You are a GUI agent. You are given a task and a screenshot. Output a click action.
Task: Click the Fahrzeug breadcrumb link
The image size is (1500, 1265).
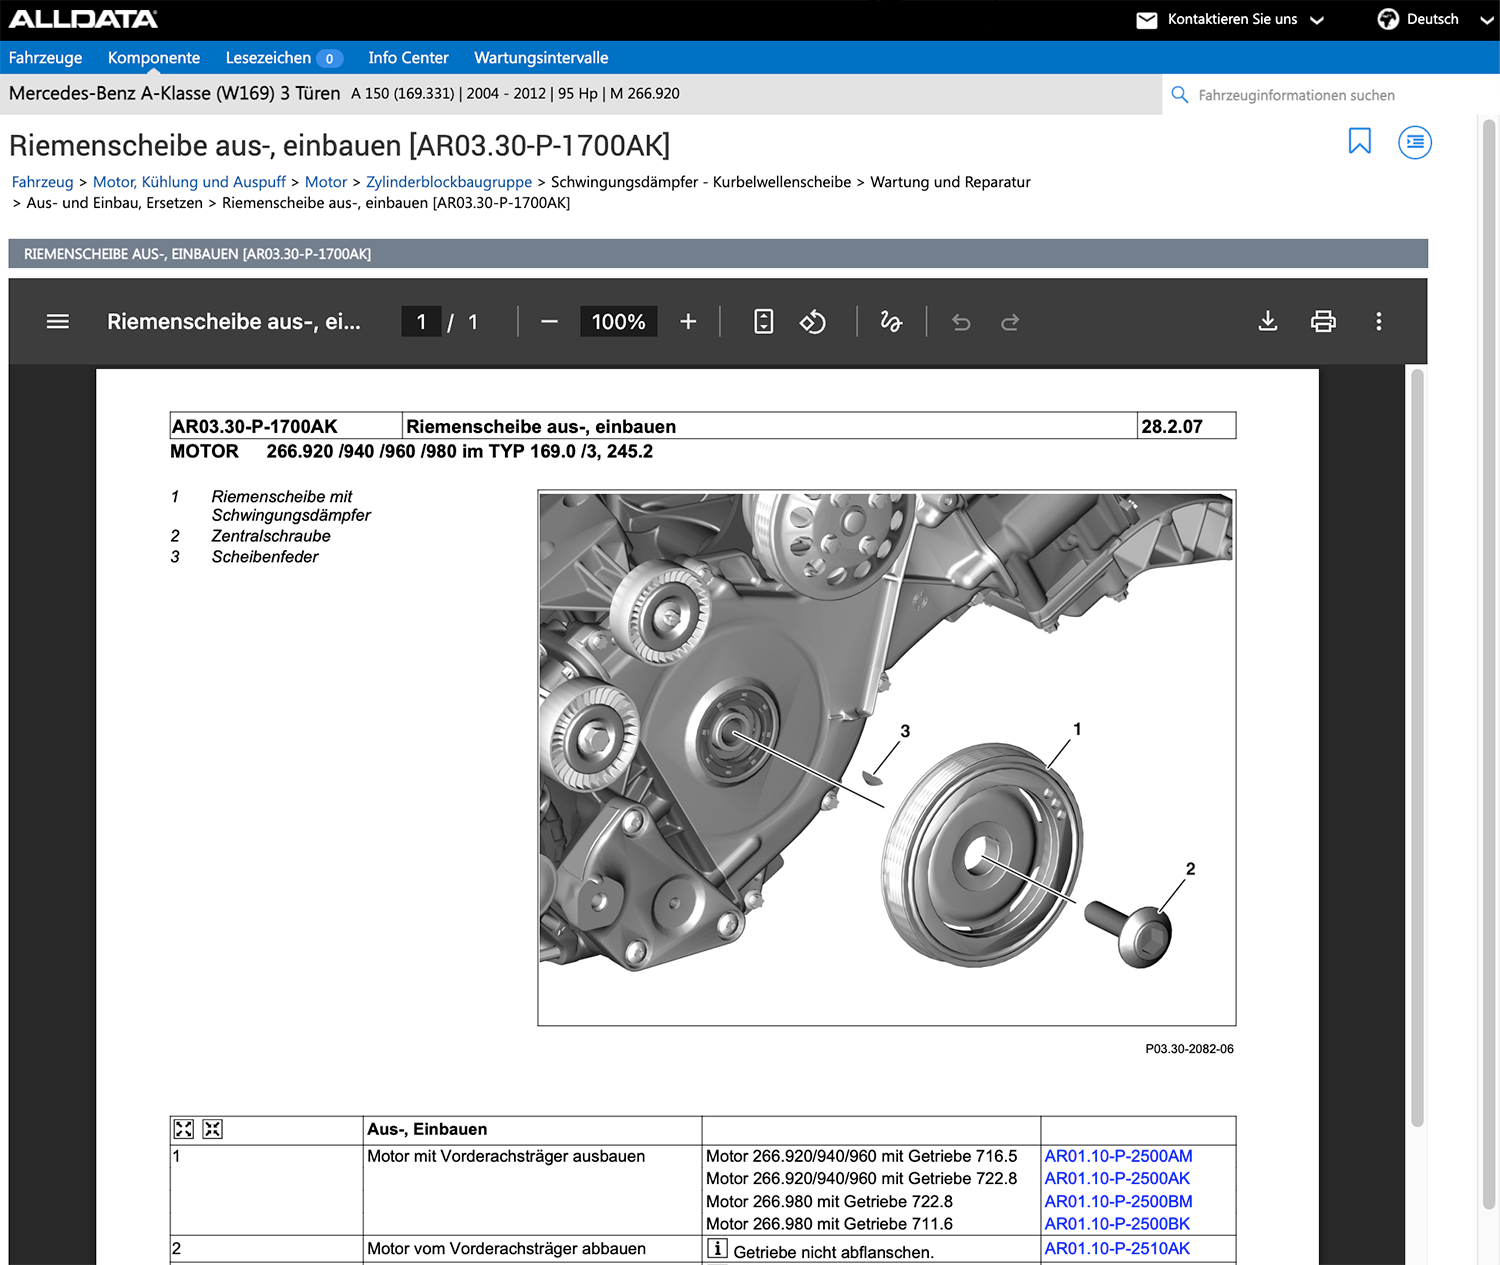pyautogui.click(x=42, y=182)
